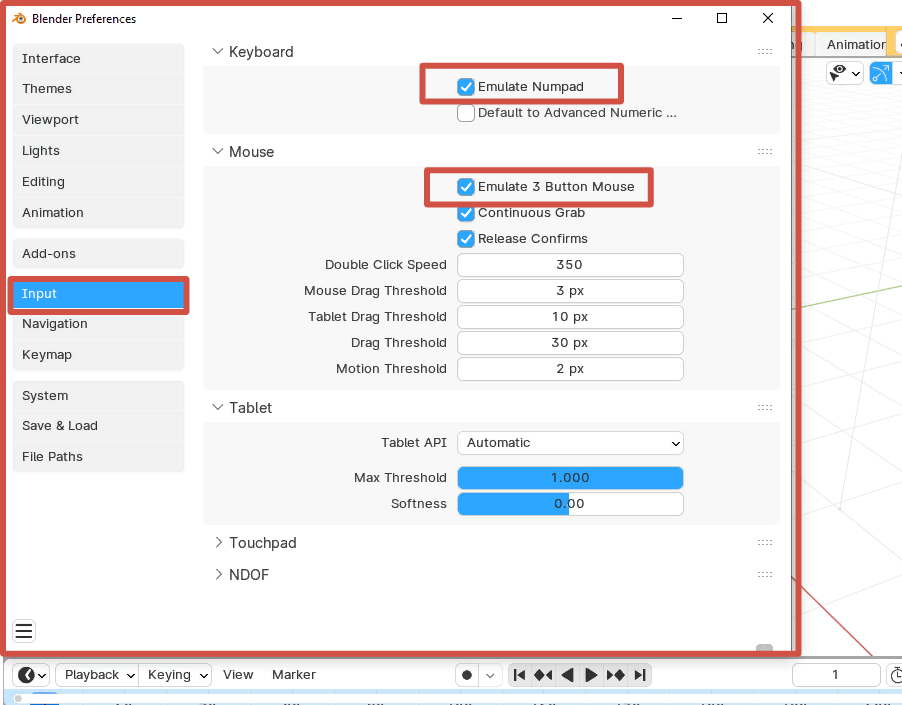902x705 pixels.
Task: Click the Mouse Drag Threshold field
Action: click(570, 291)
